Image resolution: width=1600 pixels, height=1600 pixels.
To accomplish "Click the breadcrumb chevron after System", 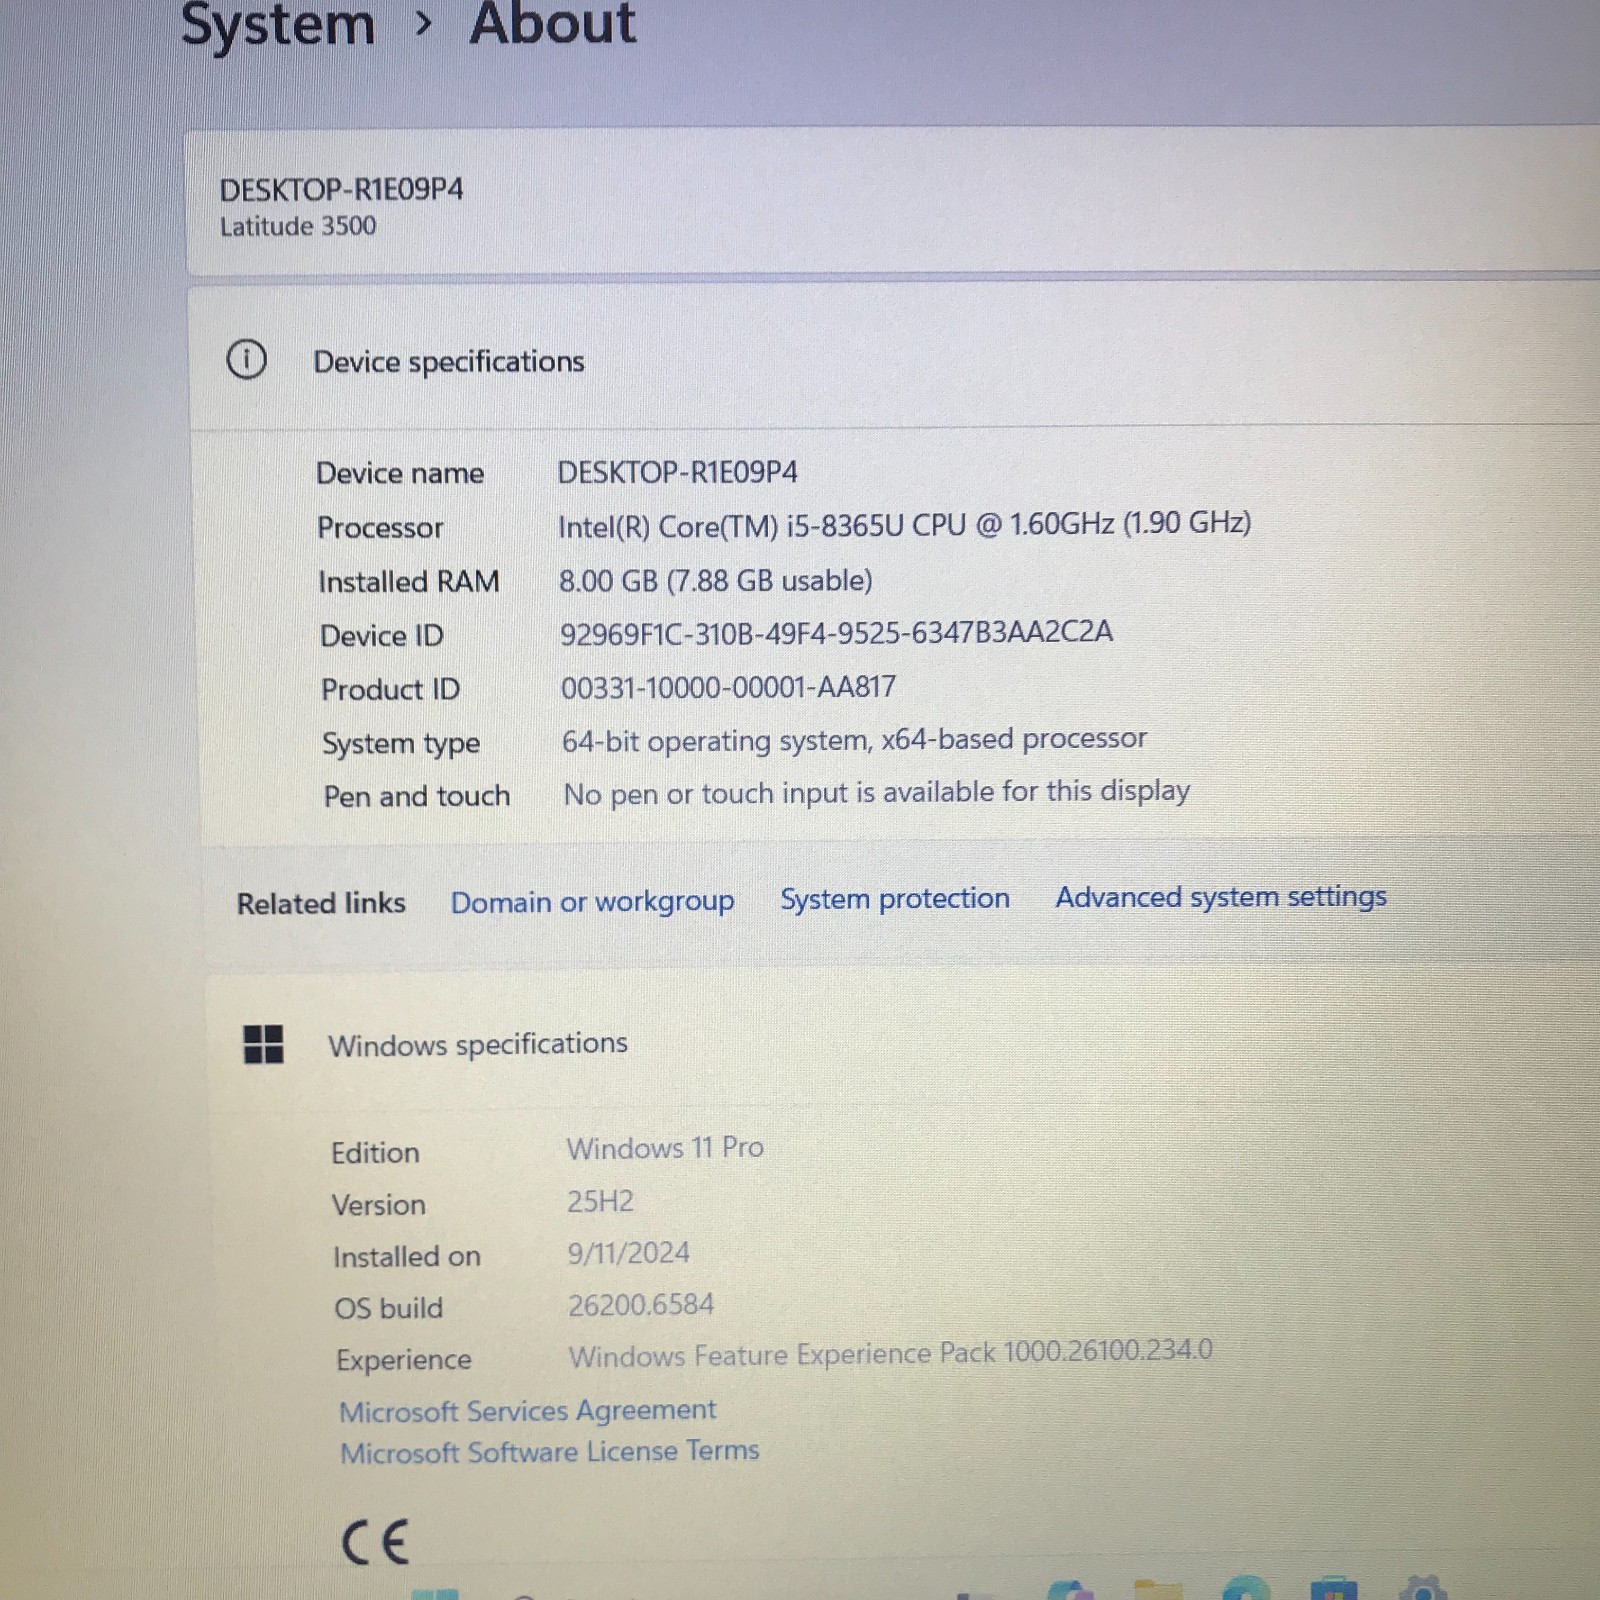I will 424,23.
